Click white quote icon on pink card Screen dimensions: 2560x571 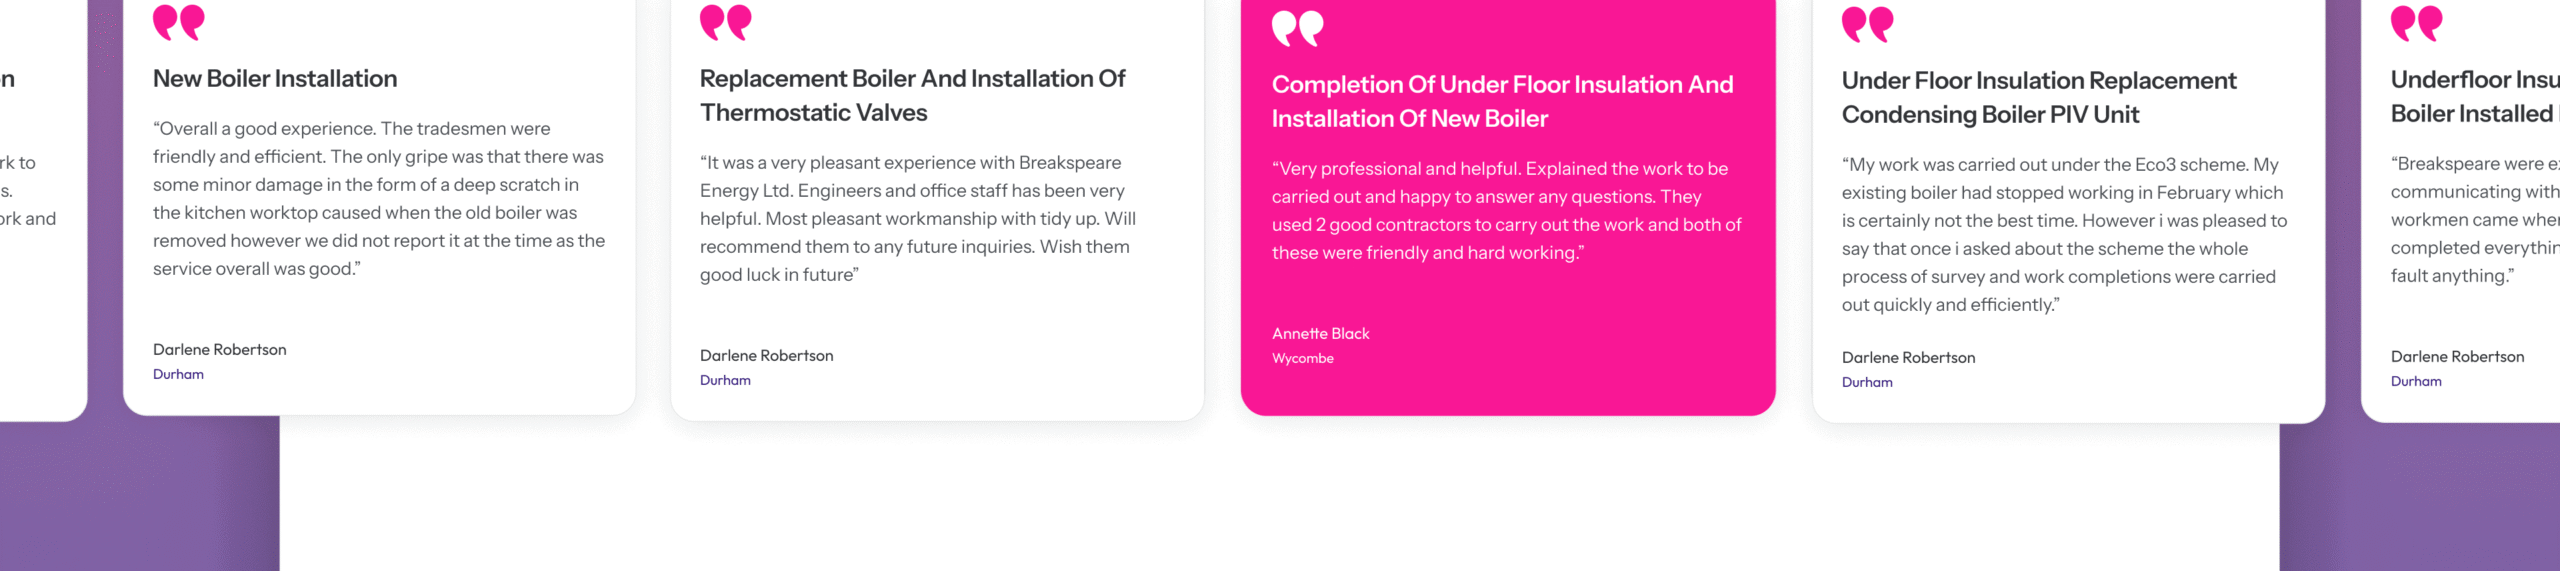click(1297, 28)
